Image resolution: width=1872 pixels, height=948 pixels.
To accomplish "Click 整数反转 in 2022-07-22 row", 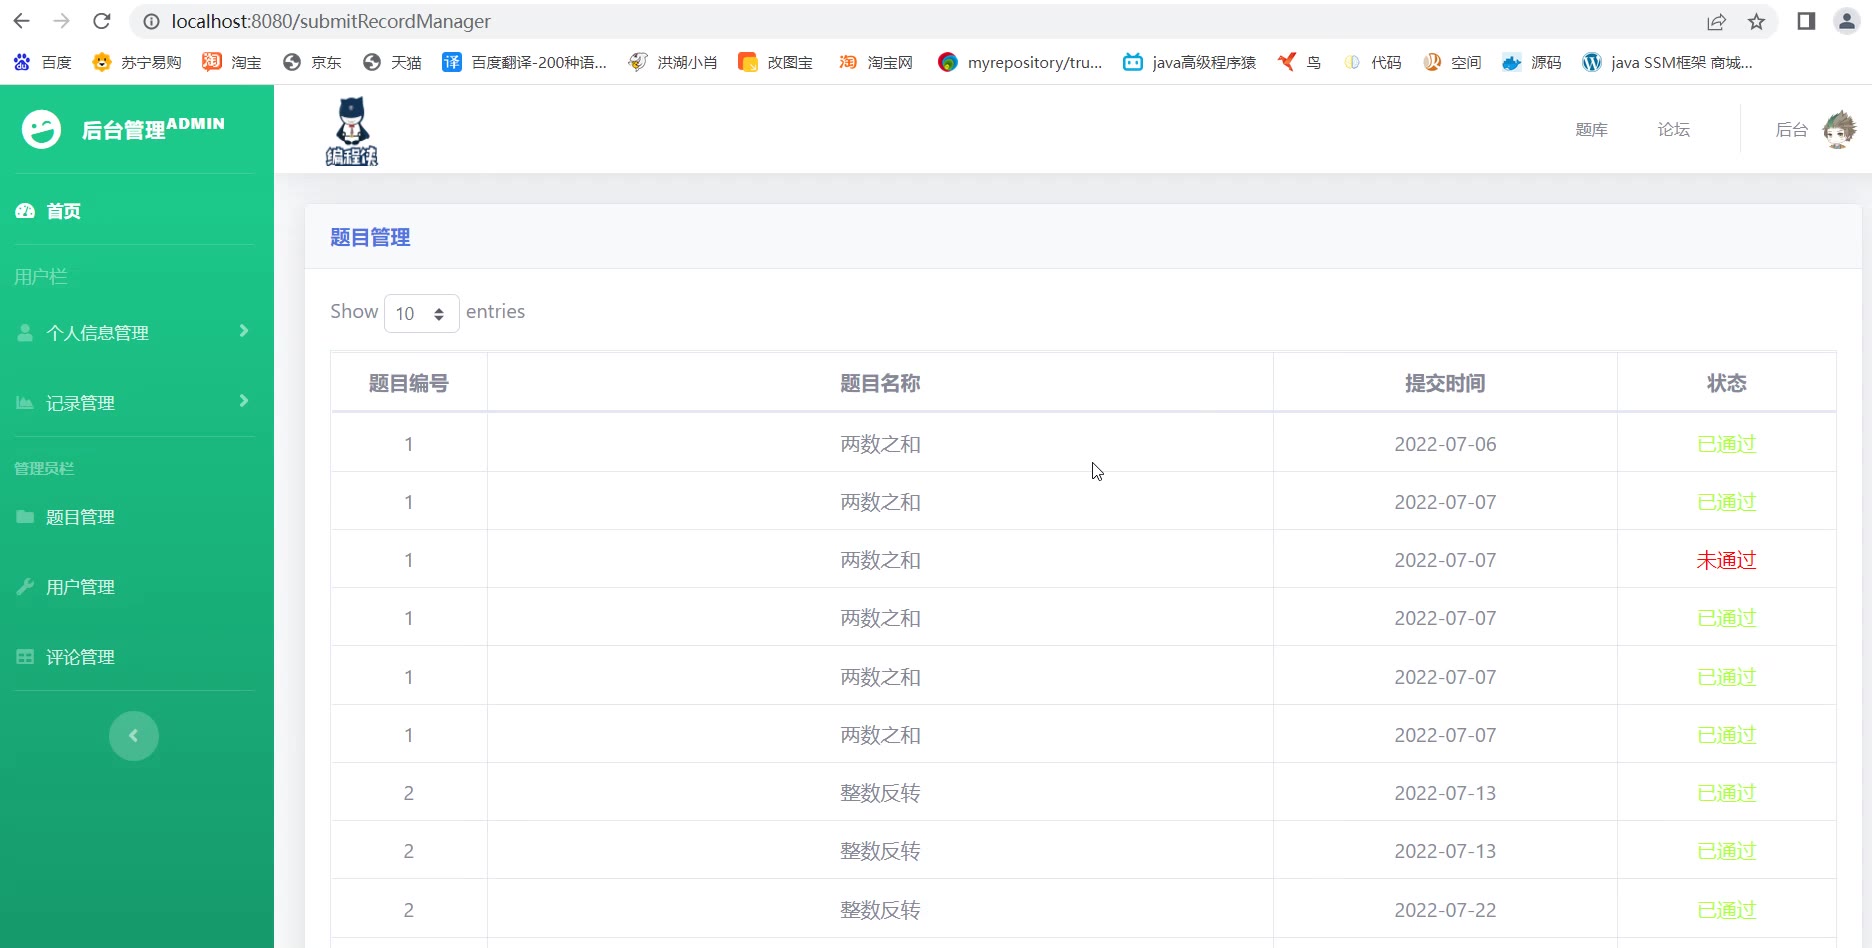I will pyautogui.click(x=880, y=910).
